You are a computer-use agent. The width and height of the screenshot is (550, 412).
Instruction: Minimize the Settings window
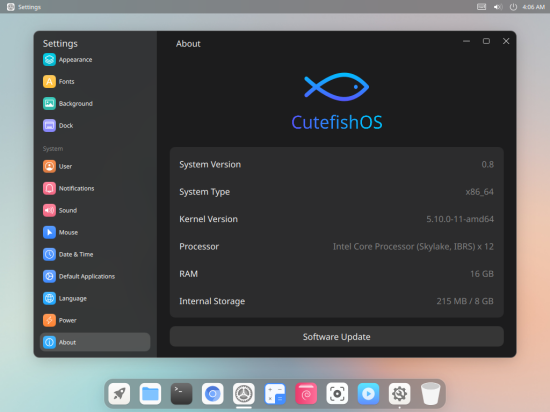[466, 41]
